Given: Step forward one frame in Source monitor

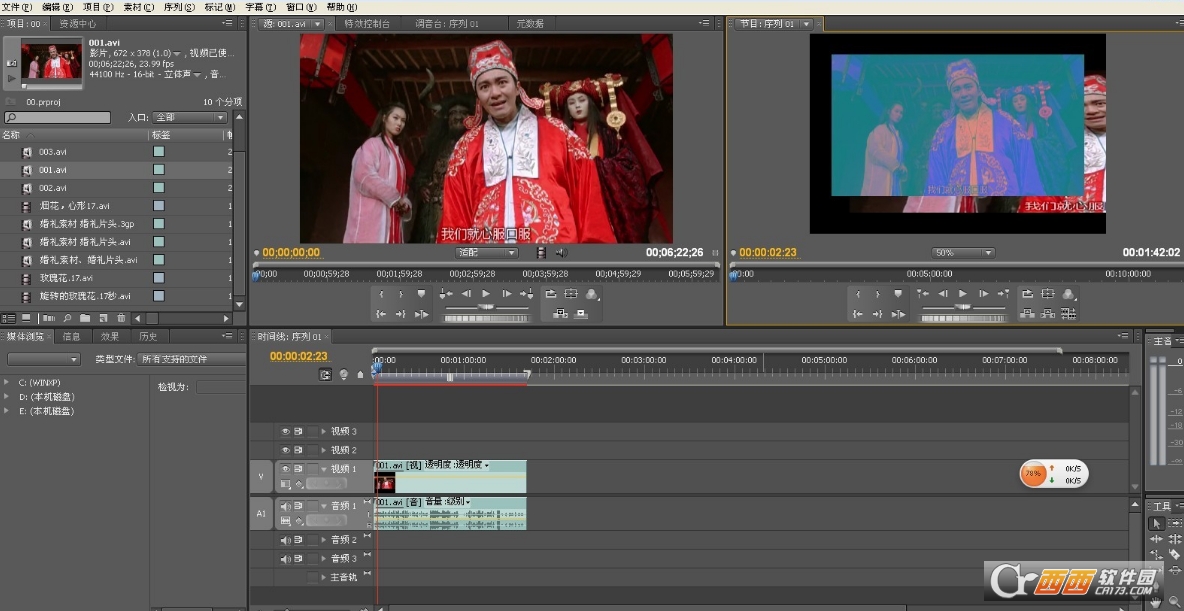Looking at the screenshot, I should pos(507,293).
